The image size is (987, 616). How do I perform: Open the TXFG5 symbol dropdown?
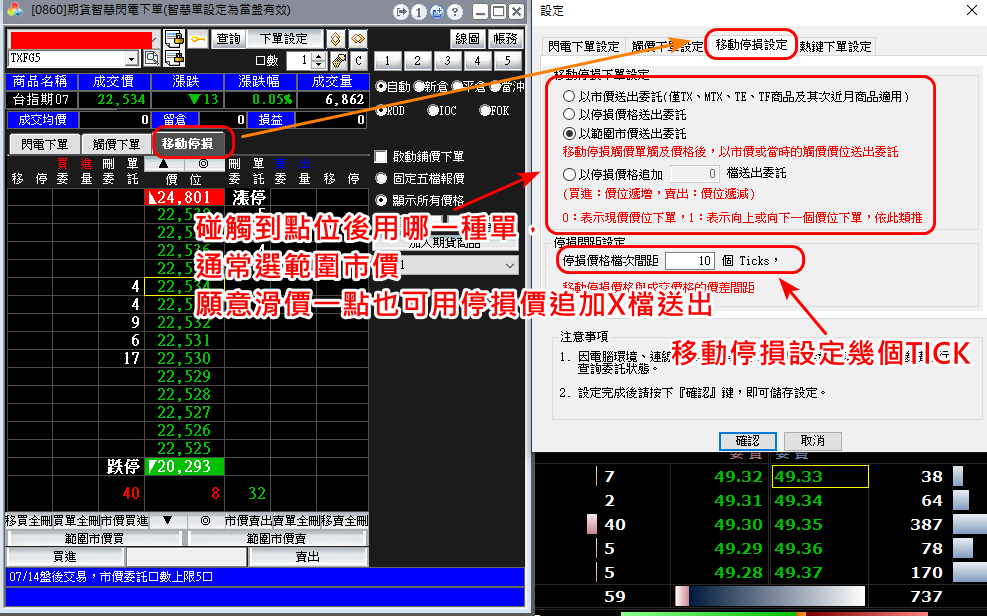(132, 59)
